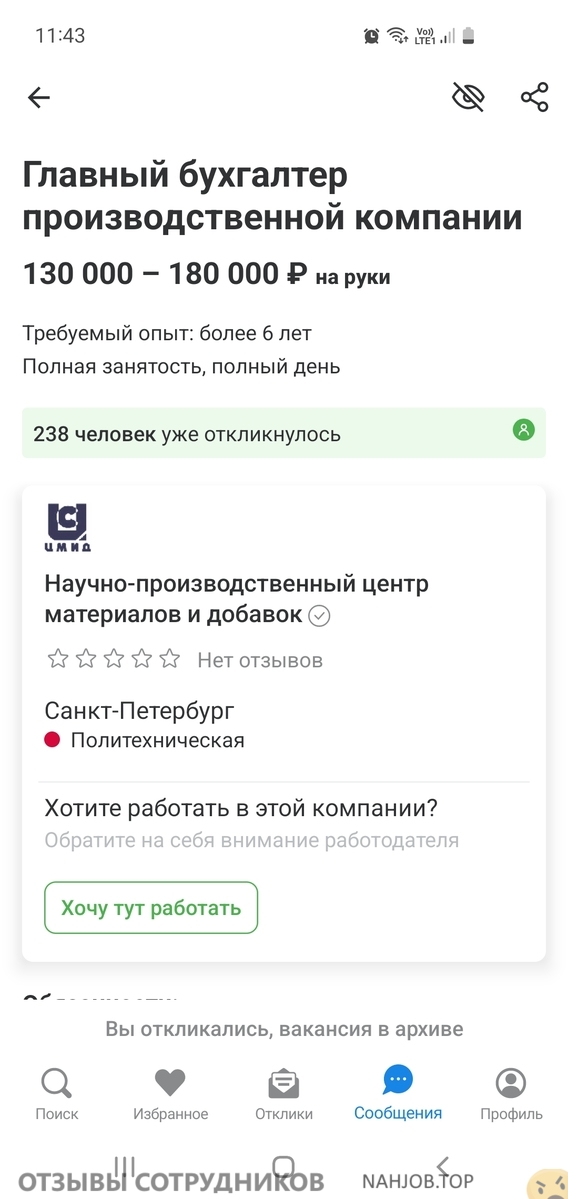Tap the 238 человек responded banner
The width and height of the screenshot is (568, 1199).
click(284, 433)
